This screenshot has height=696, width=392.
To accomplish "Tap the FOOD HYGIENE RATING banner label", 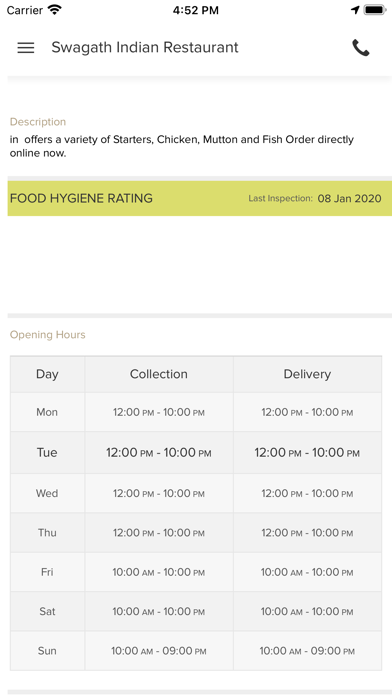I will click(x=81, y=198).
